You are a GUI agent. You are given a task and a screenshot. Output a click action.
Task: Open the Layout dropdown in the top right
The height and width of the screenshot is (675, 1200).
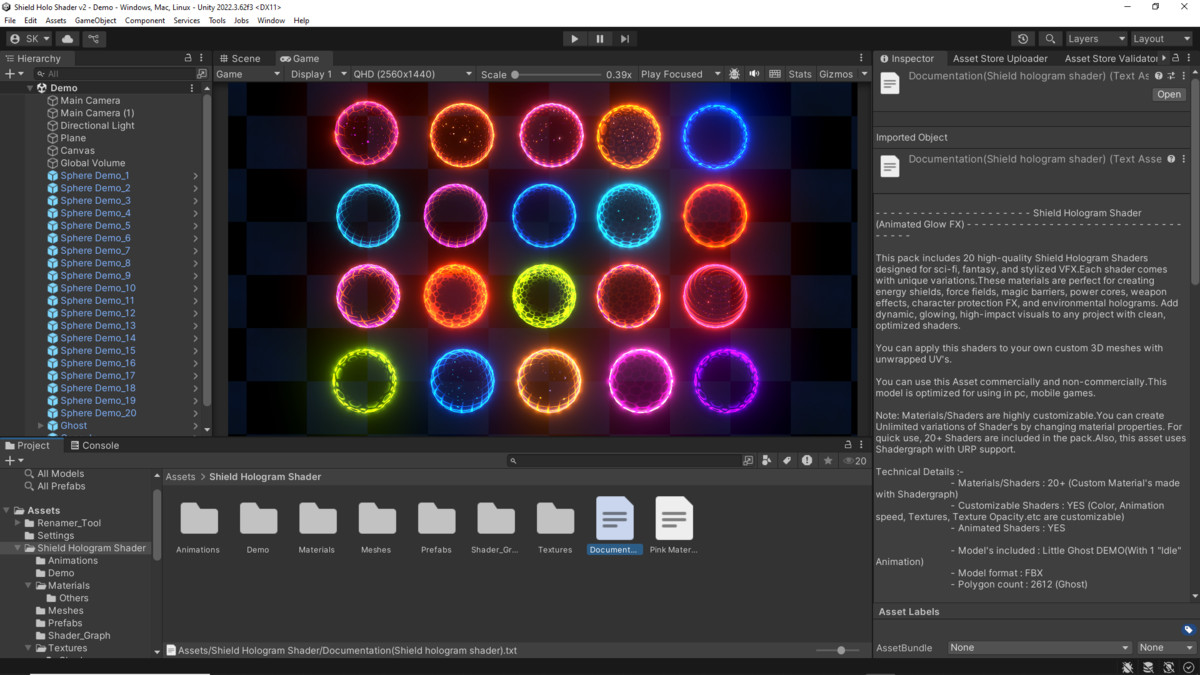pos(1160,38)
